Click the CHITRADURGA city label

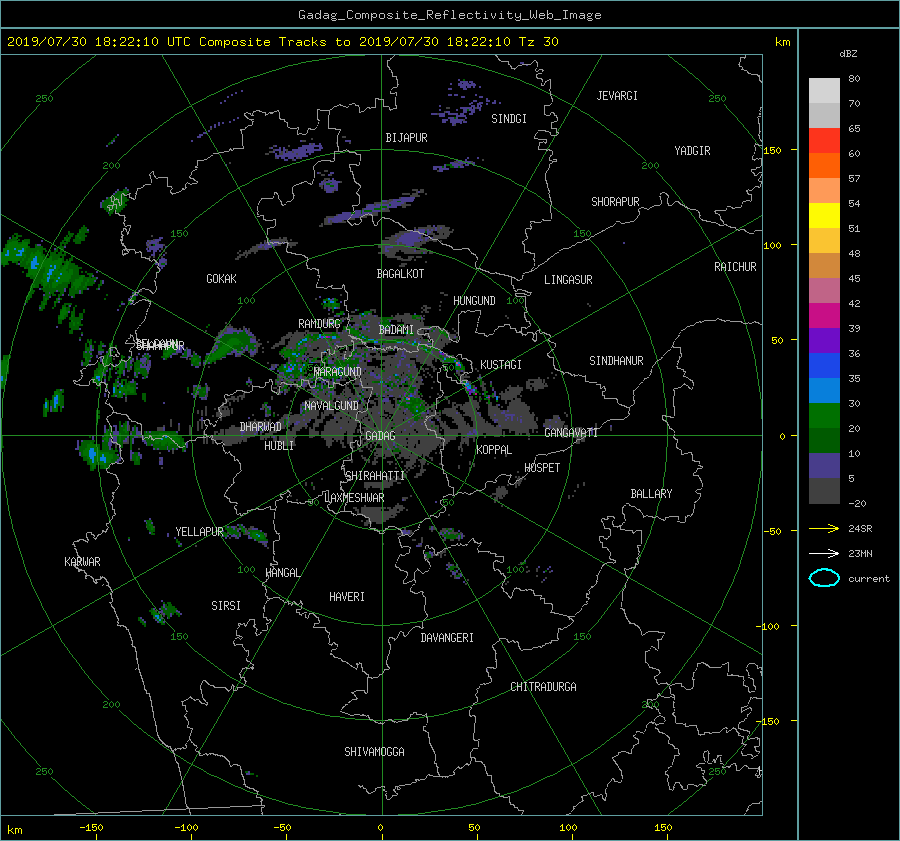click(x=543, y=687)
